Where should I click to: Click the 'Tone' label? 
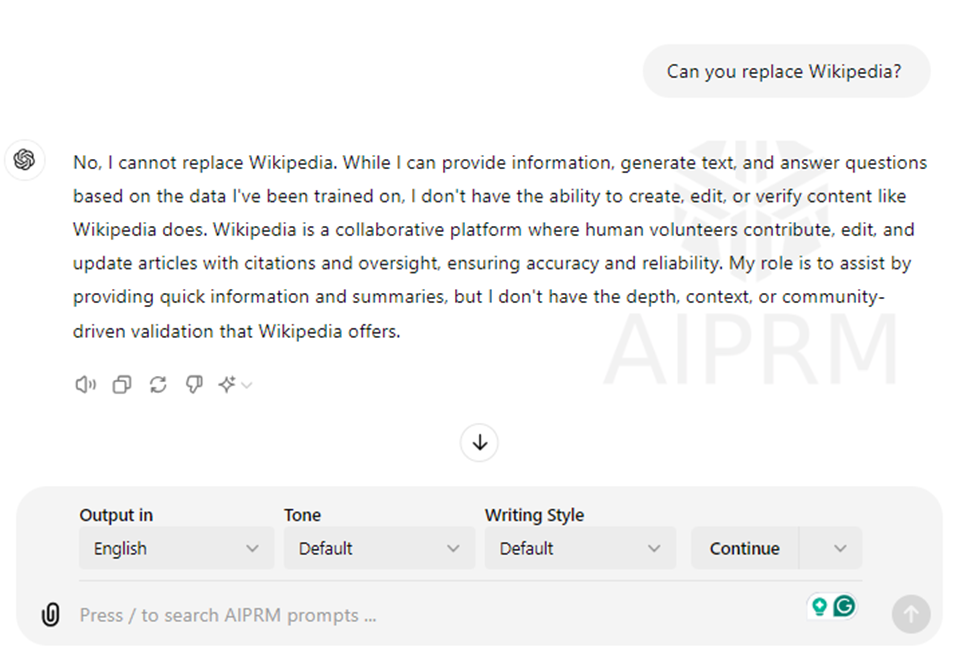(303, 515)
